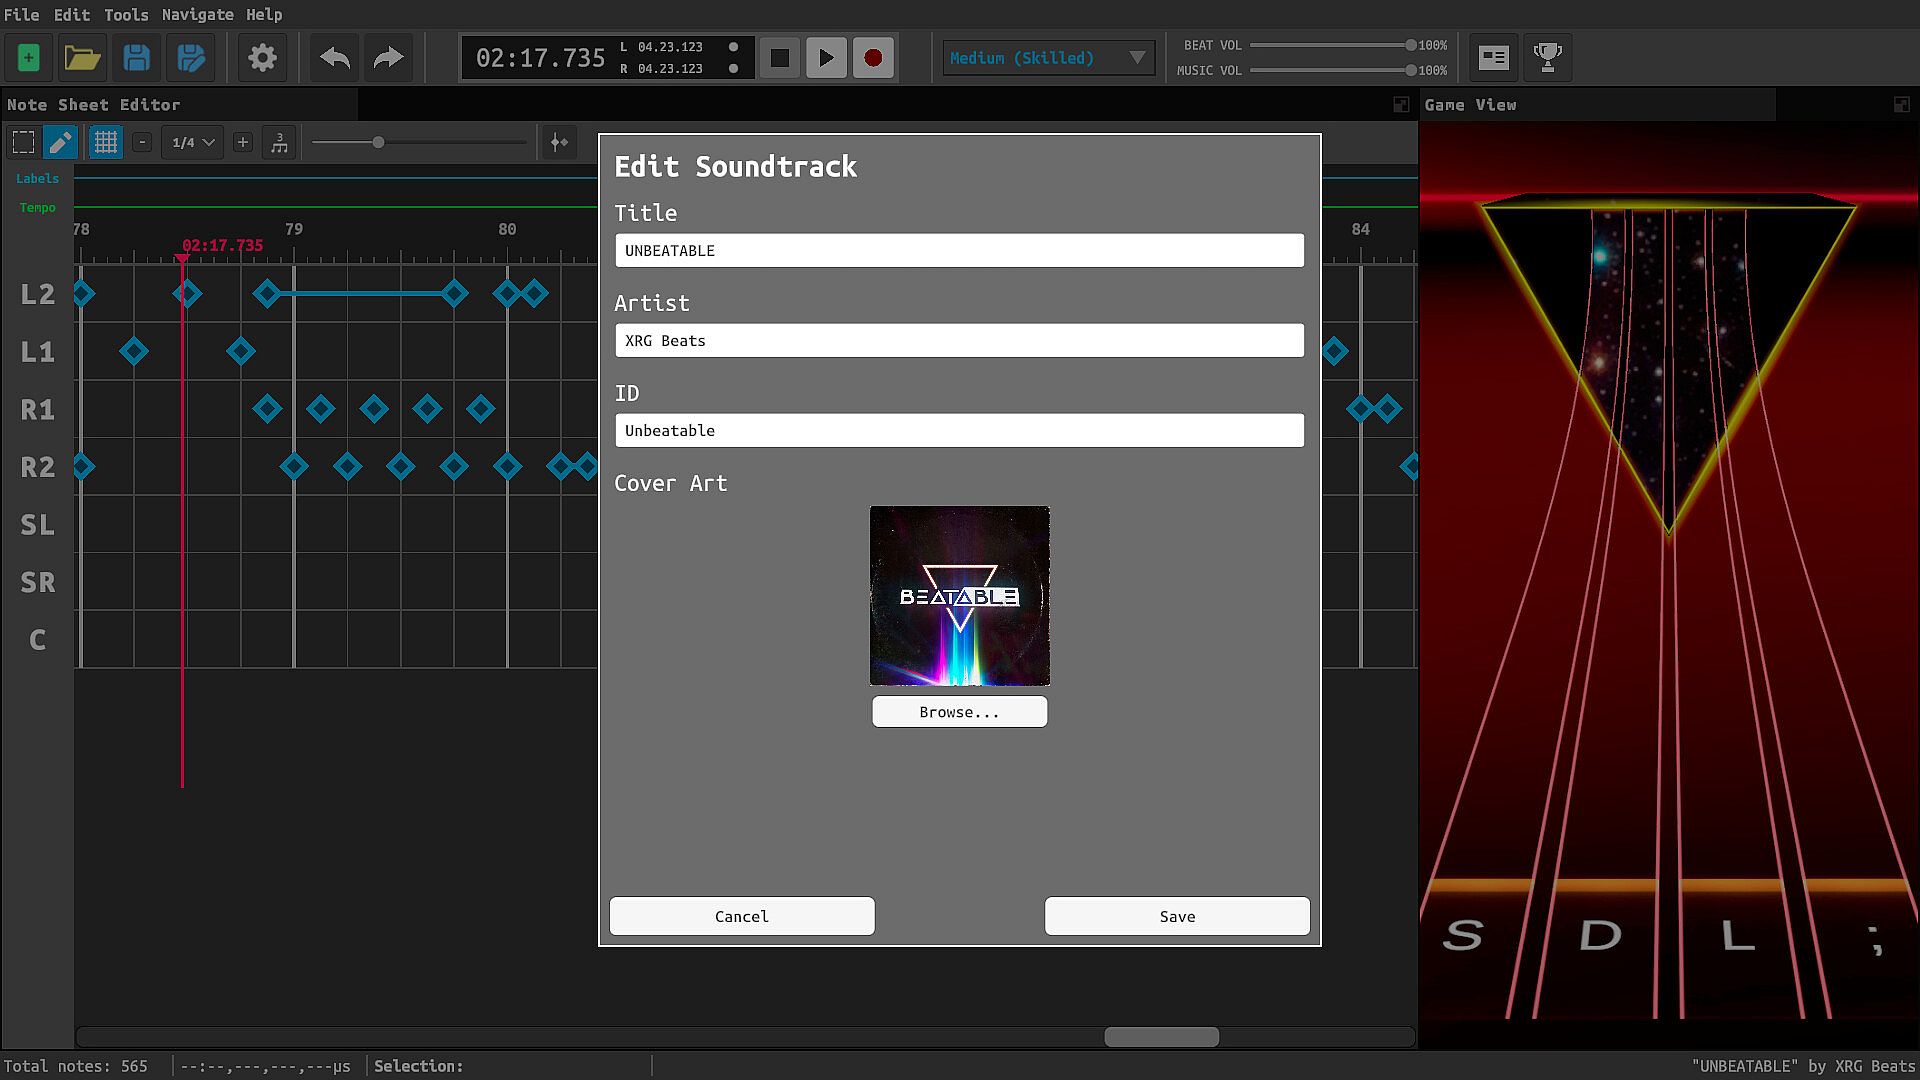Viewport: 1920px width, 1080px height.
Task: Open the Navigate menu
Action: (x=197, y=15)
